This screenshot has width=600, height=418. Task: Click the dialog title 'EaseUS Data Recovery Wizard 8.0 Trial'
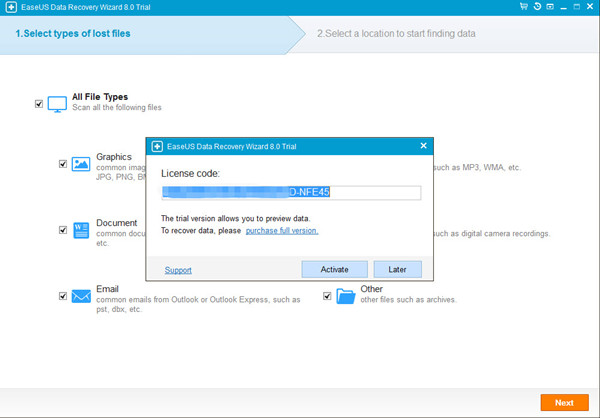(232, 146)
